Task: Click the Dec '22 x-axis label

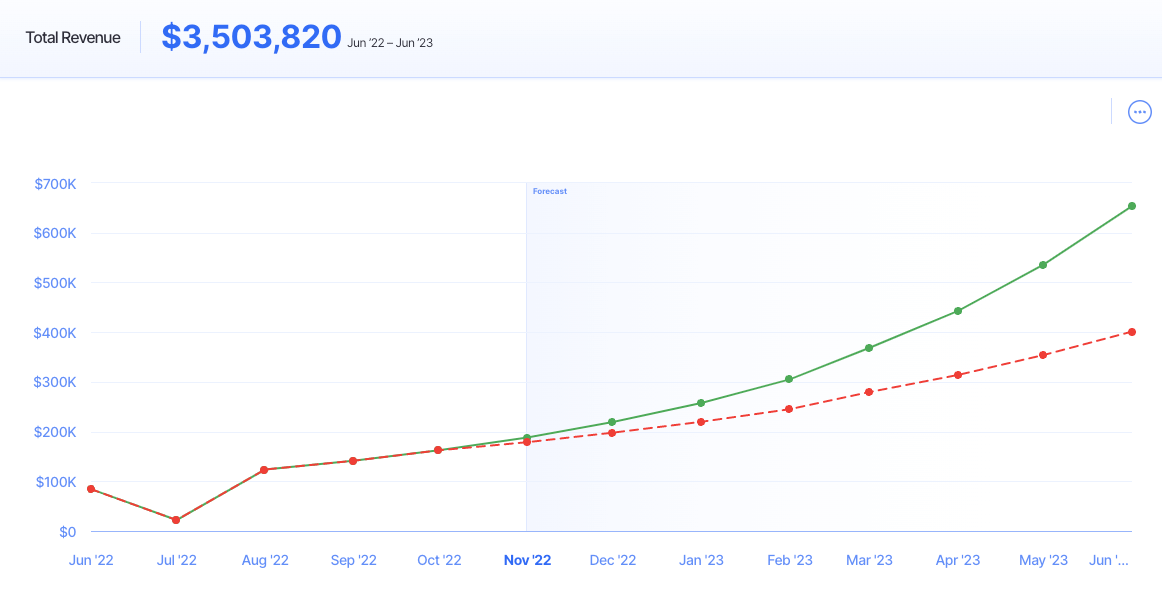Action: [613, 560]
